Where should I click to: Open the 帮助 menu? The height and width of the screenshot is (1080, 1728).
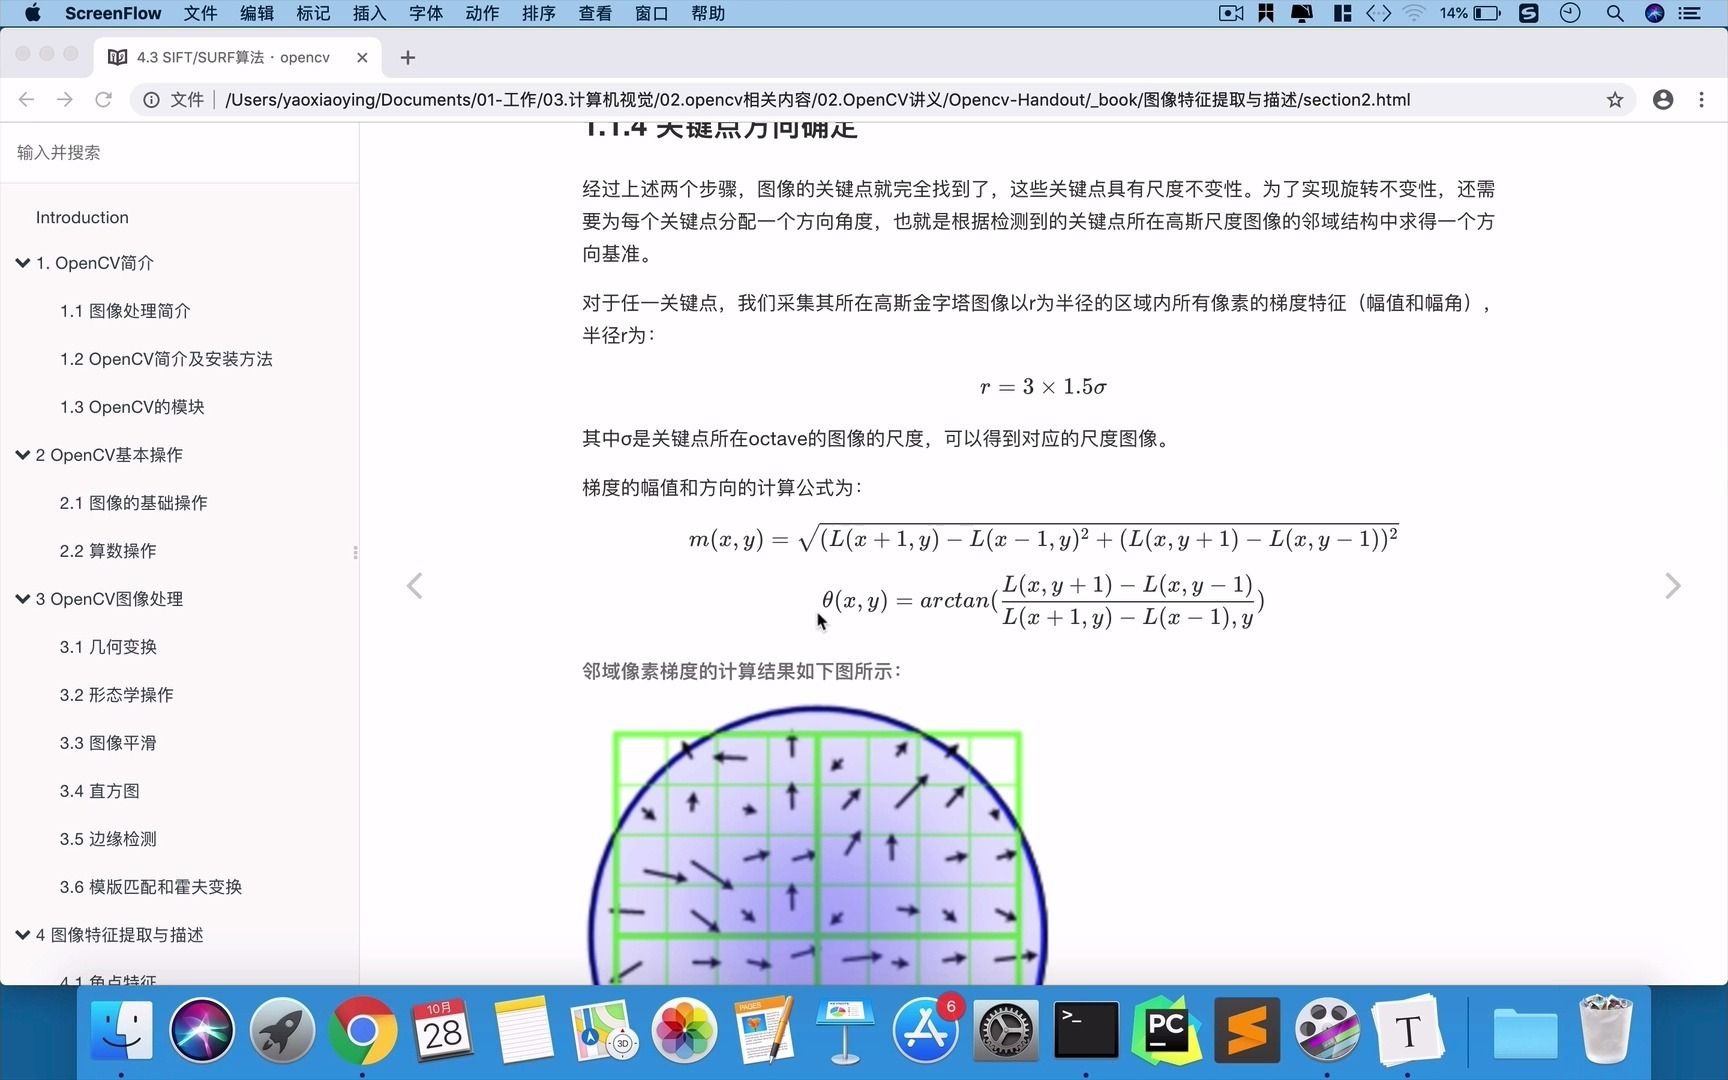708,13
